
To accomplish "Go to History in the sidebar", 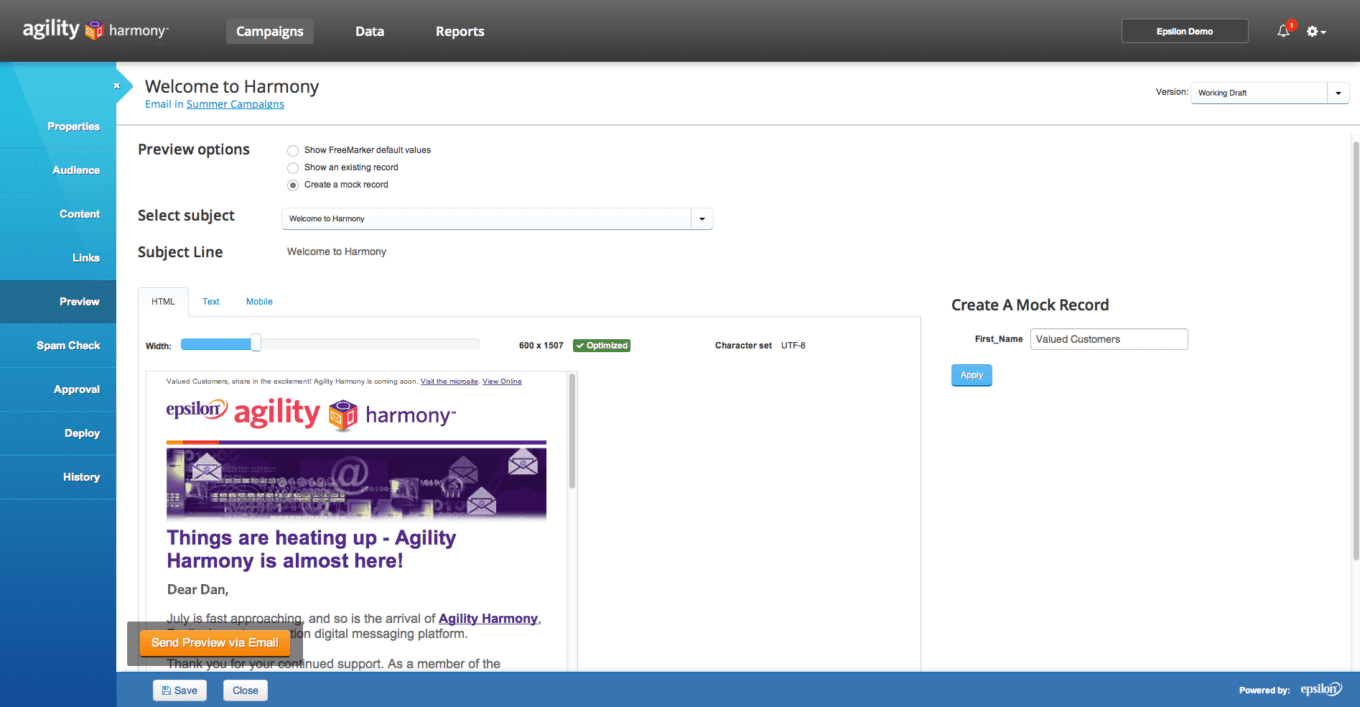I will [x=58, y=477].
